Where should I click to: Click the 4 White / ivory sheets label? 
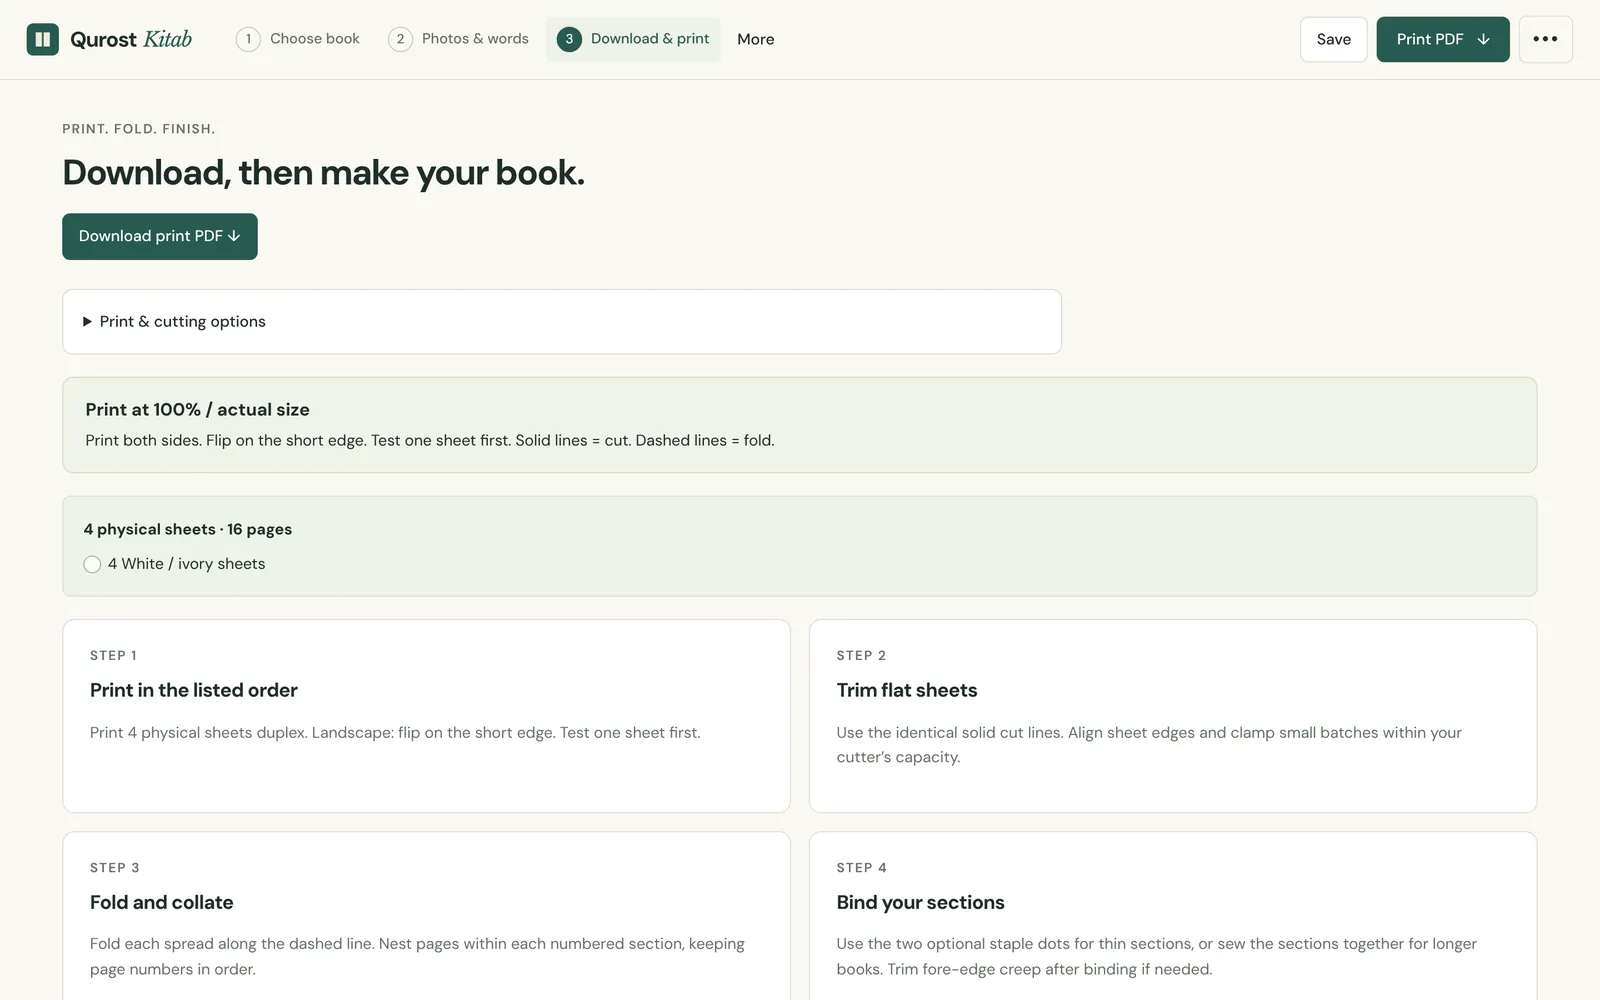click(187, 564)
